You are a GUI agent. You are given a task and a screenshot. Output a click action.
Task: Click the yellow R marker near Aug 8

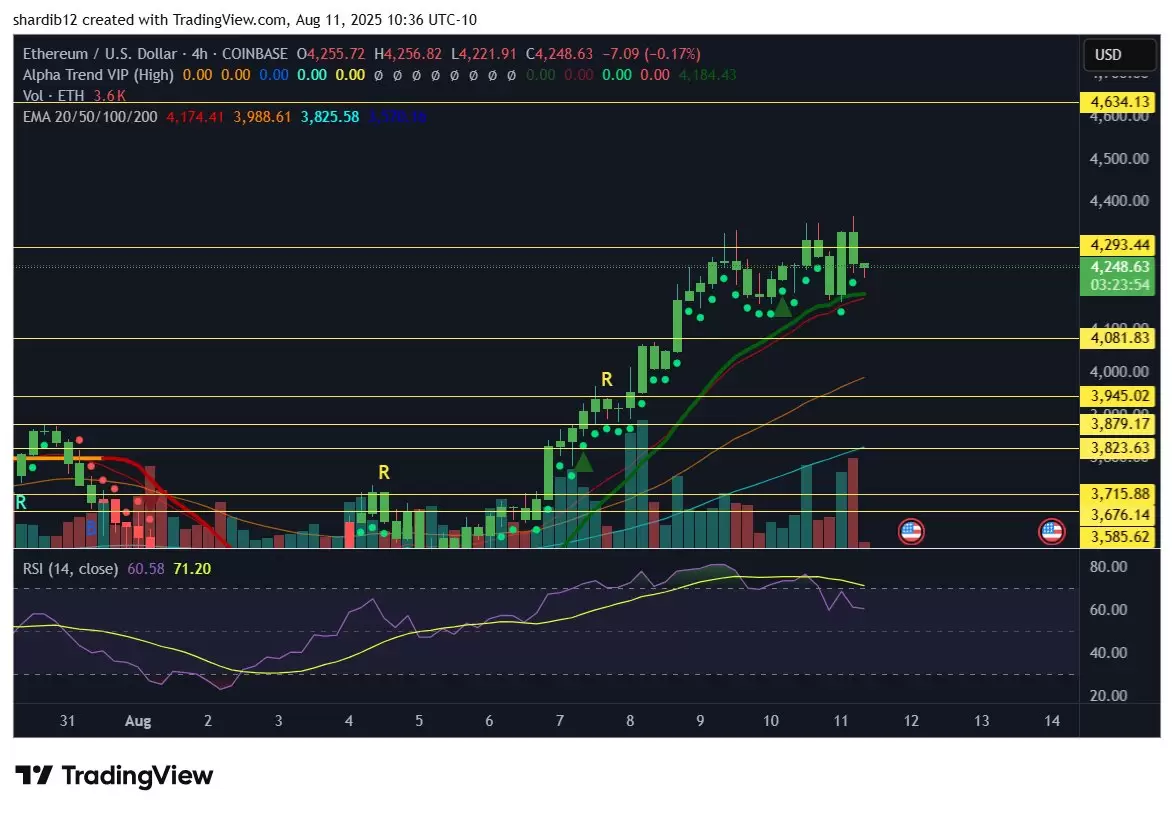(x=606, y=379)
